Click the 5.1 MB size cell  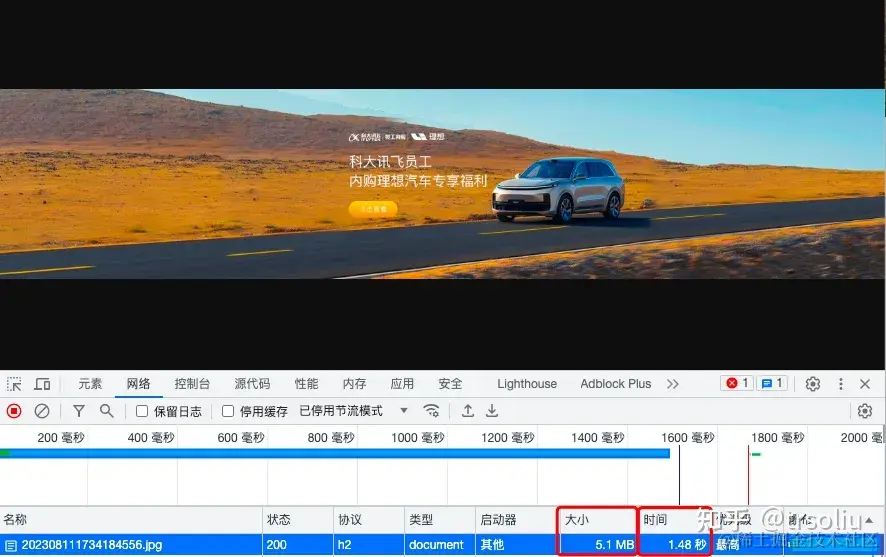point(598,545)
